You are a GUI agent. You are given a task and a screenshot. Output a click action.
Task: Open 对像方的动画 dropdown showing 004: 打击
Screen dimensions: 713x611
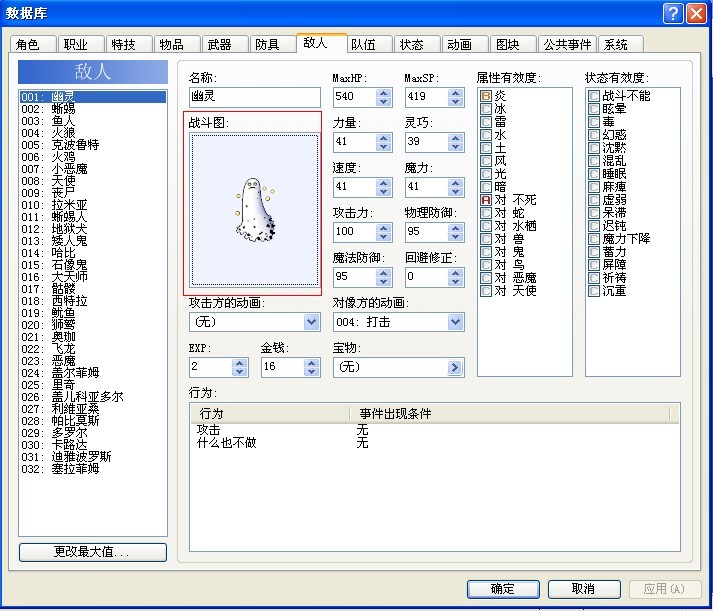[x=455, y=322]
